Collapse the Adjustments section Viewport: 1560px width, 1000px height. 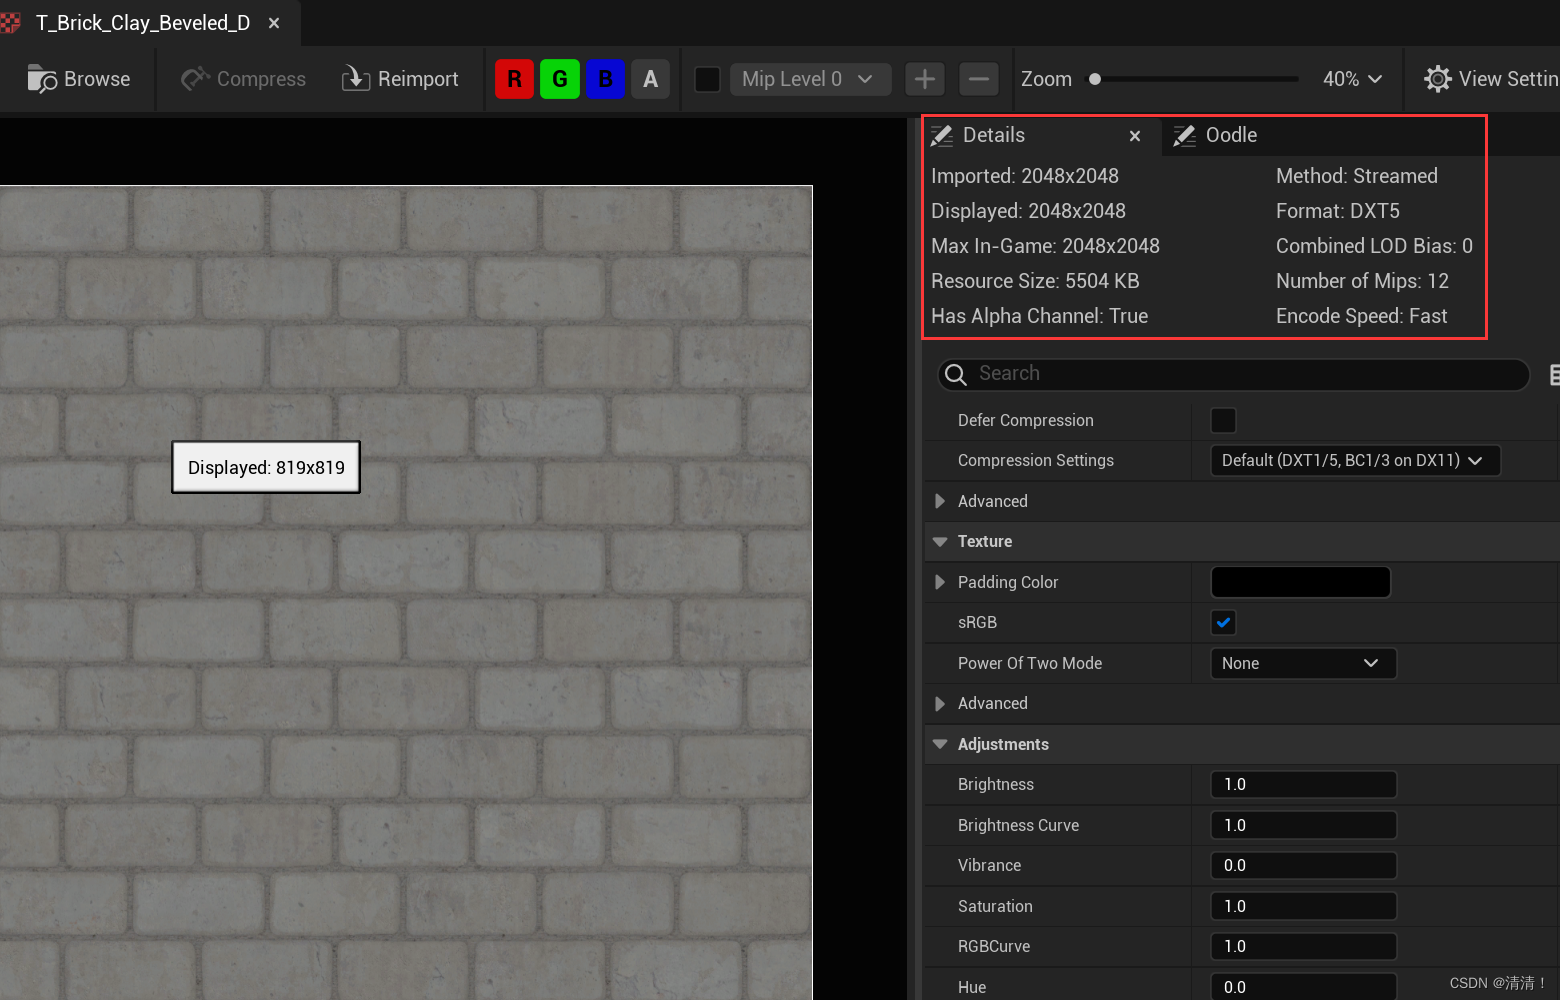click(x=940, y=744)
